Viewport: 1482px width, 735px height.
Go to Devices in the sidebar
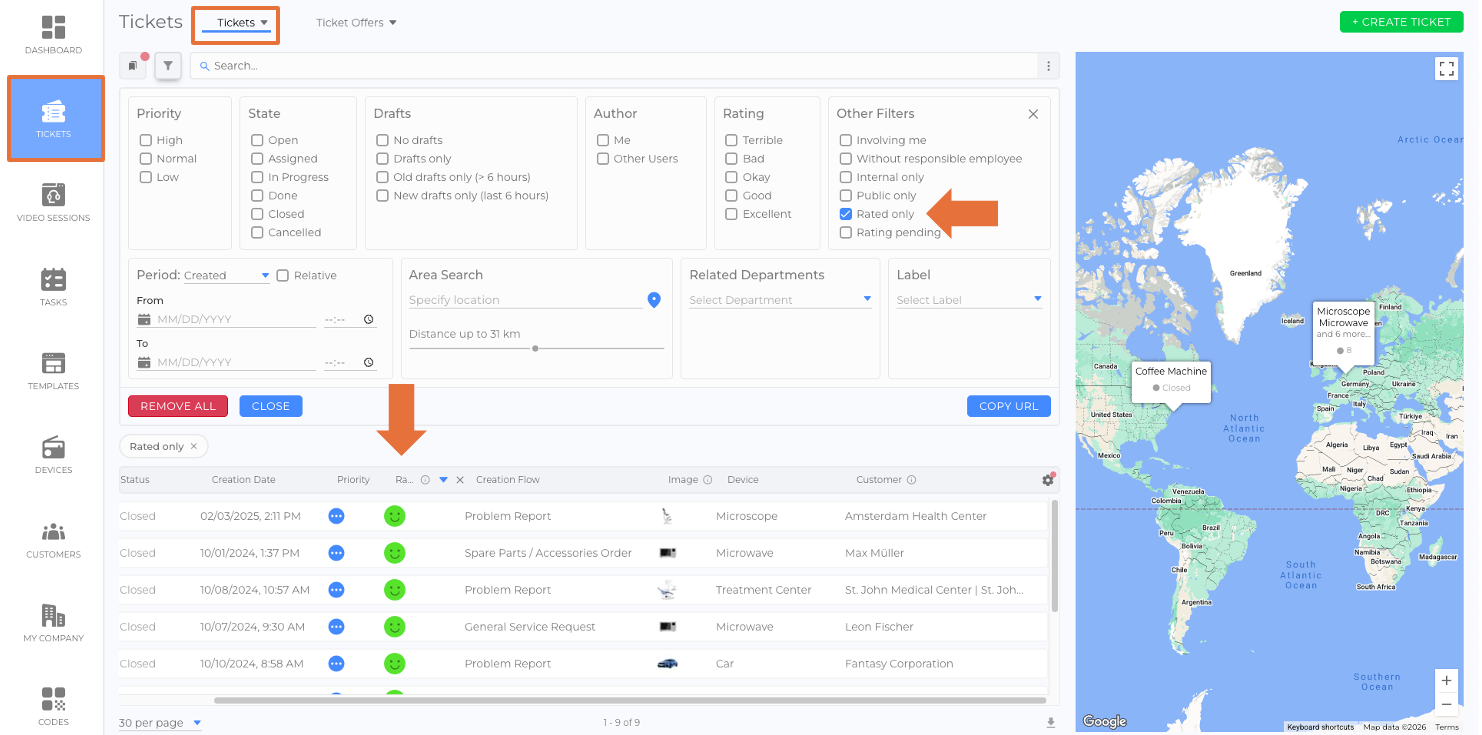pyautogui.click(x=53, y=454)
